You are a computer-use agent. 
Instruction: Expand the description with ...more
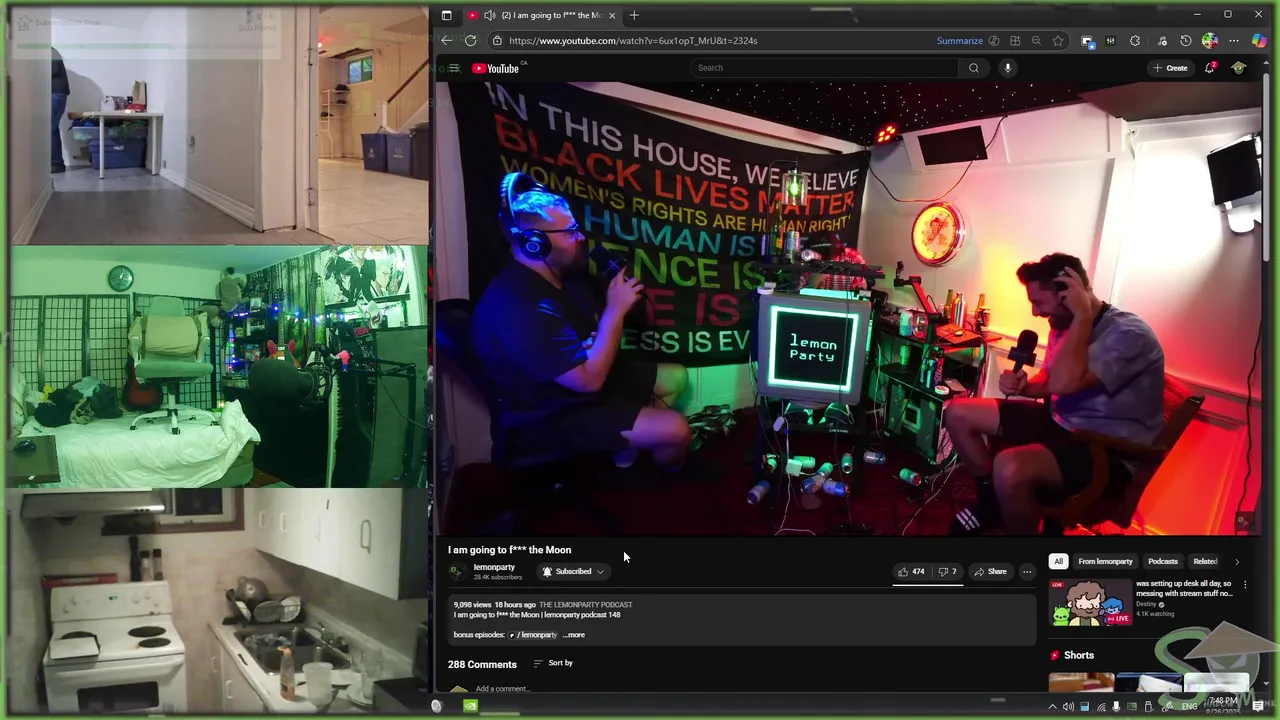tap(574, 635)
